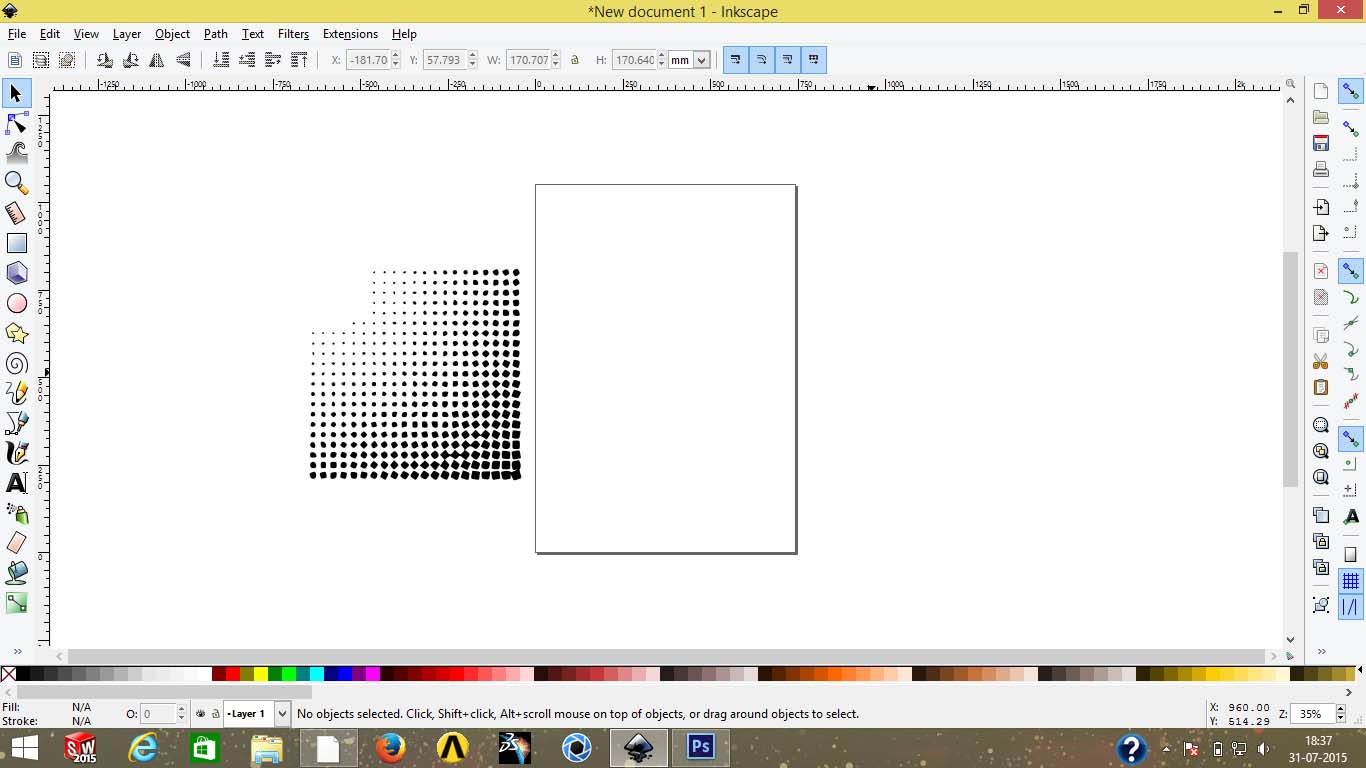Screen dimensions: 1366x768
Task: Click the Paste clipboard icon
Action: click(x=1321, y=387)
